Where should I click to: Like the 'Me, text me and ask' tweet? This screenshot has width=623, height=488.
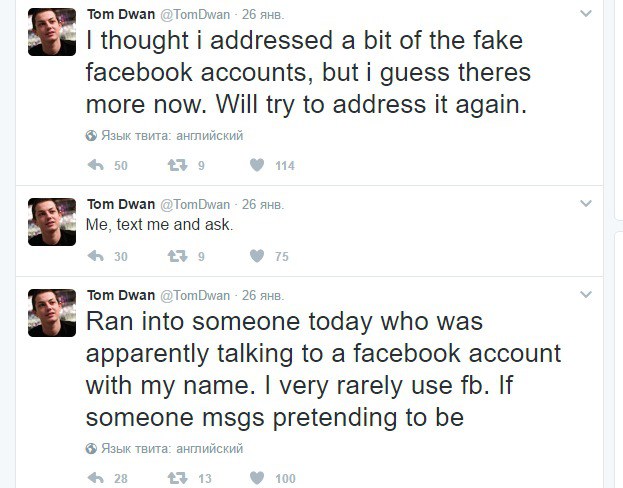point(256,256)
